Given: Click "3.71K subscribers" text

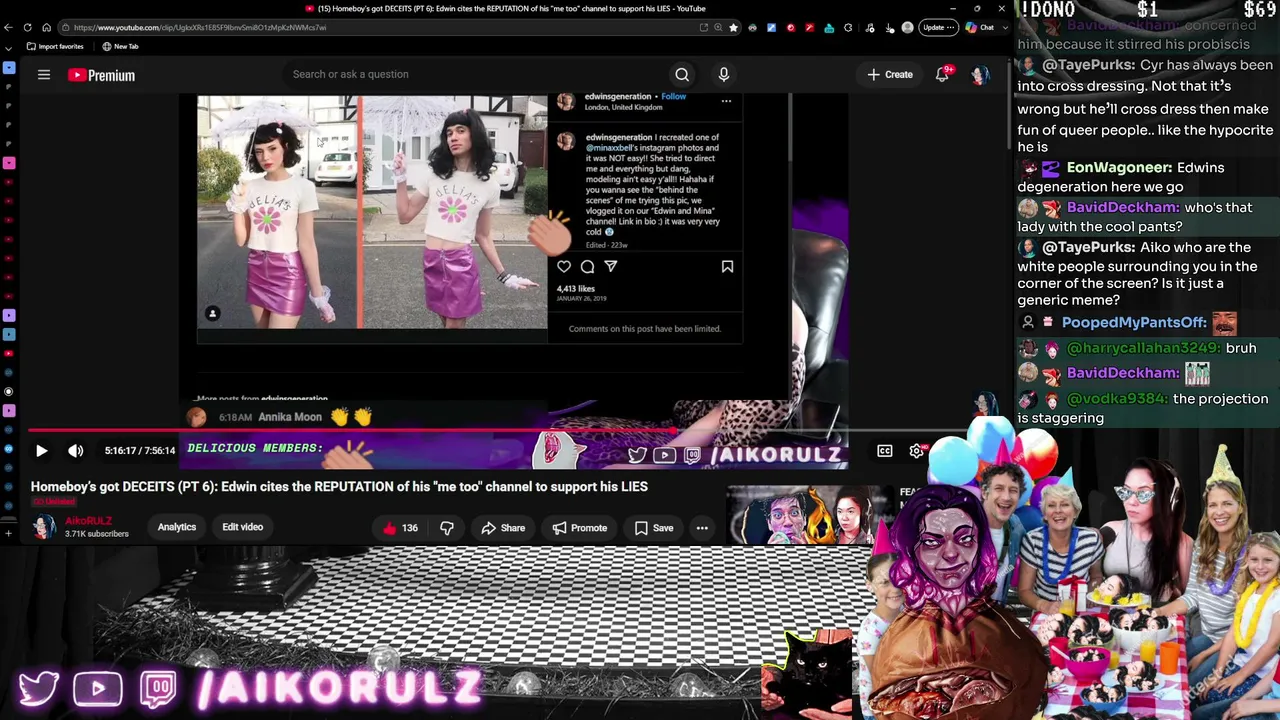Looking at the screenshot, I should [x=97, y=534].
